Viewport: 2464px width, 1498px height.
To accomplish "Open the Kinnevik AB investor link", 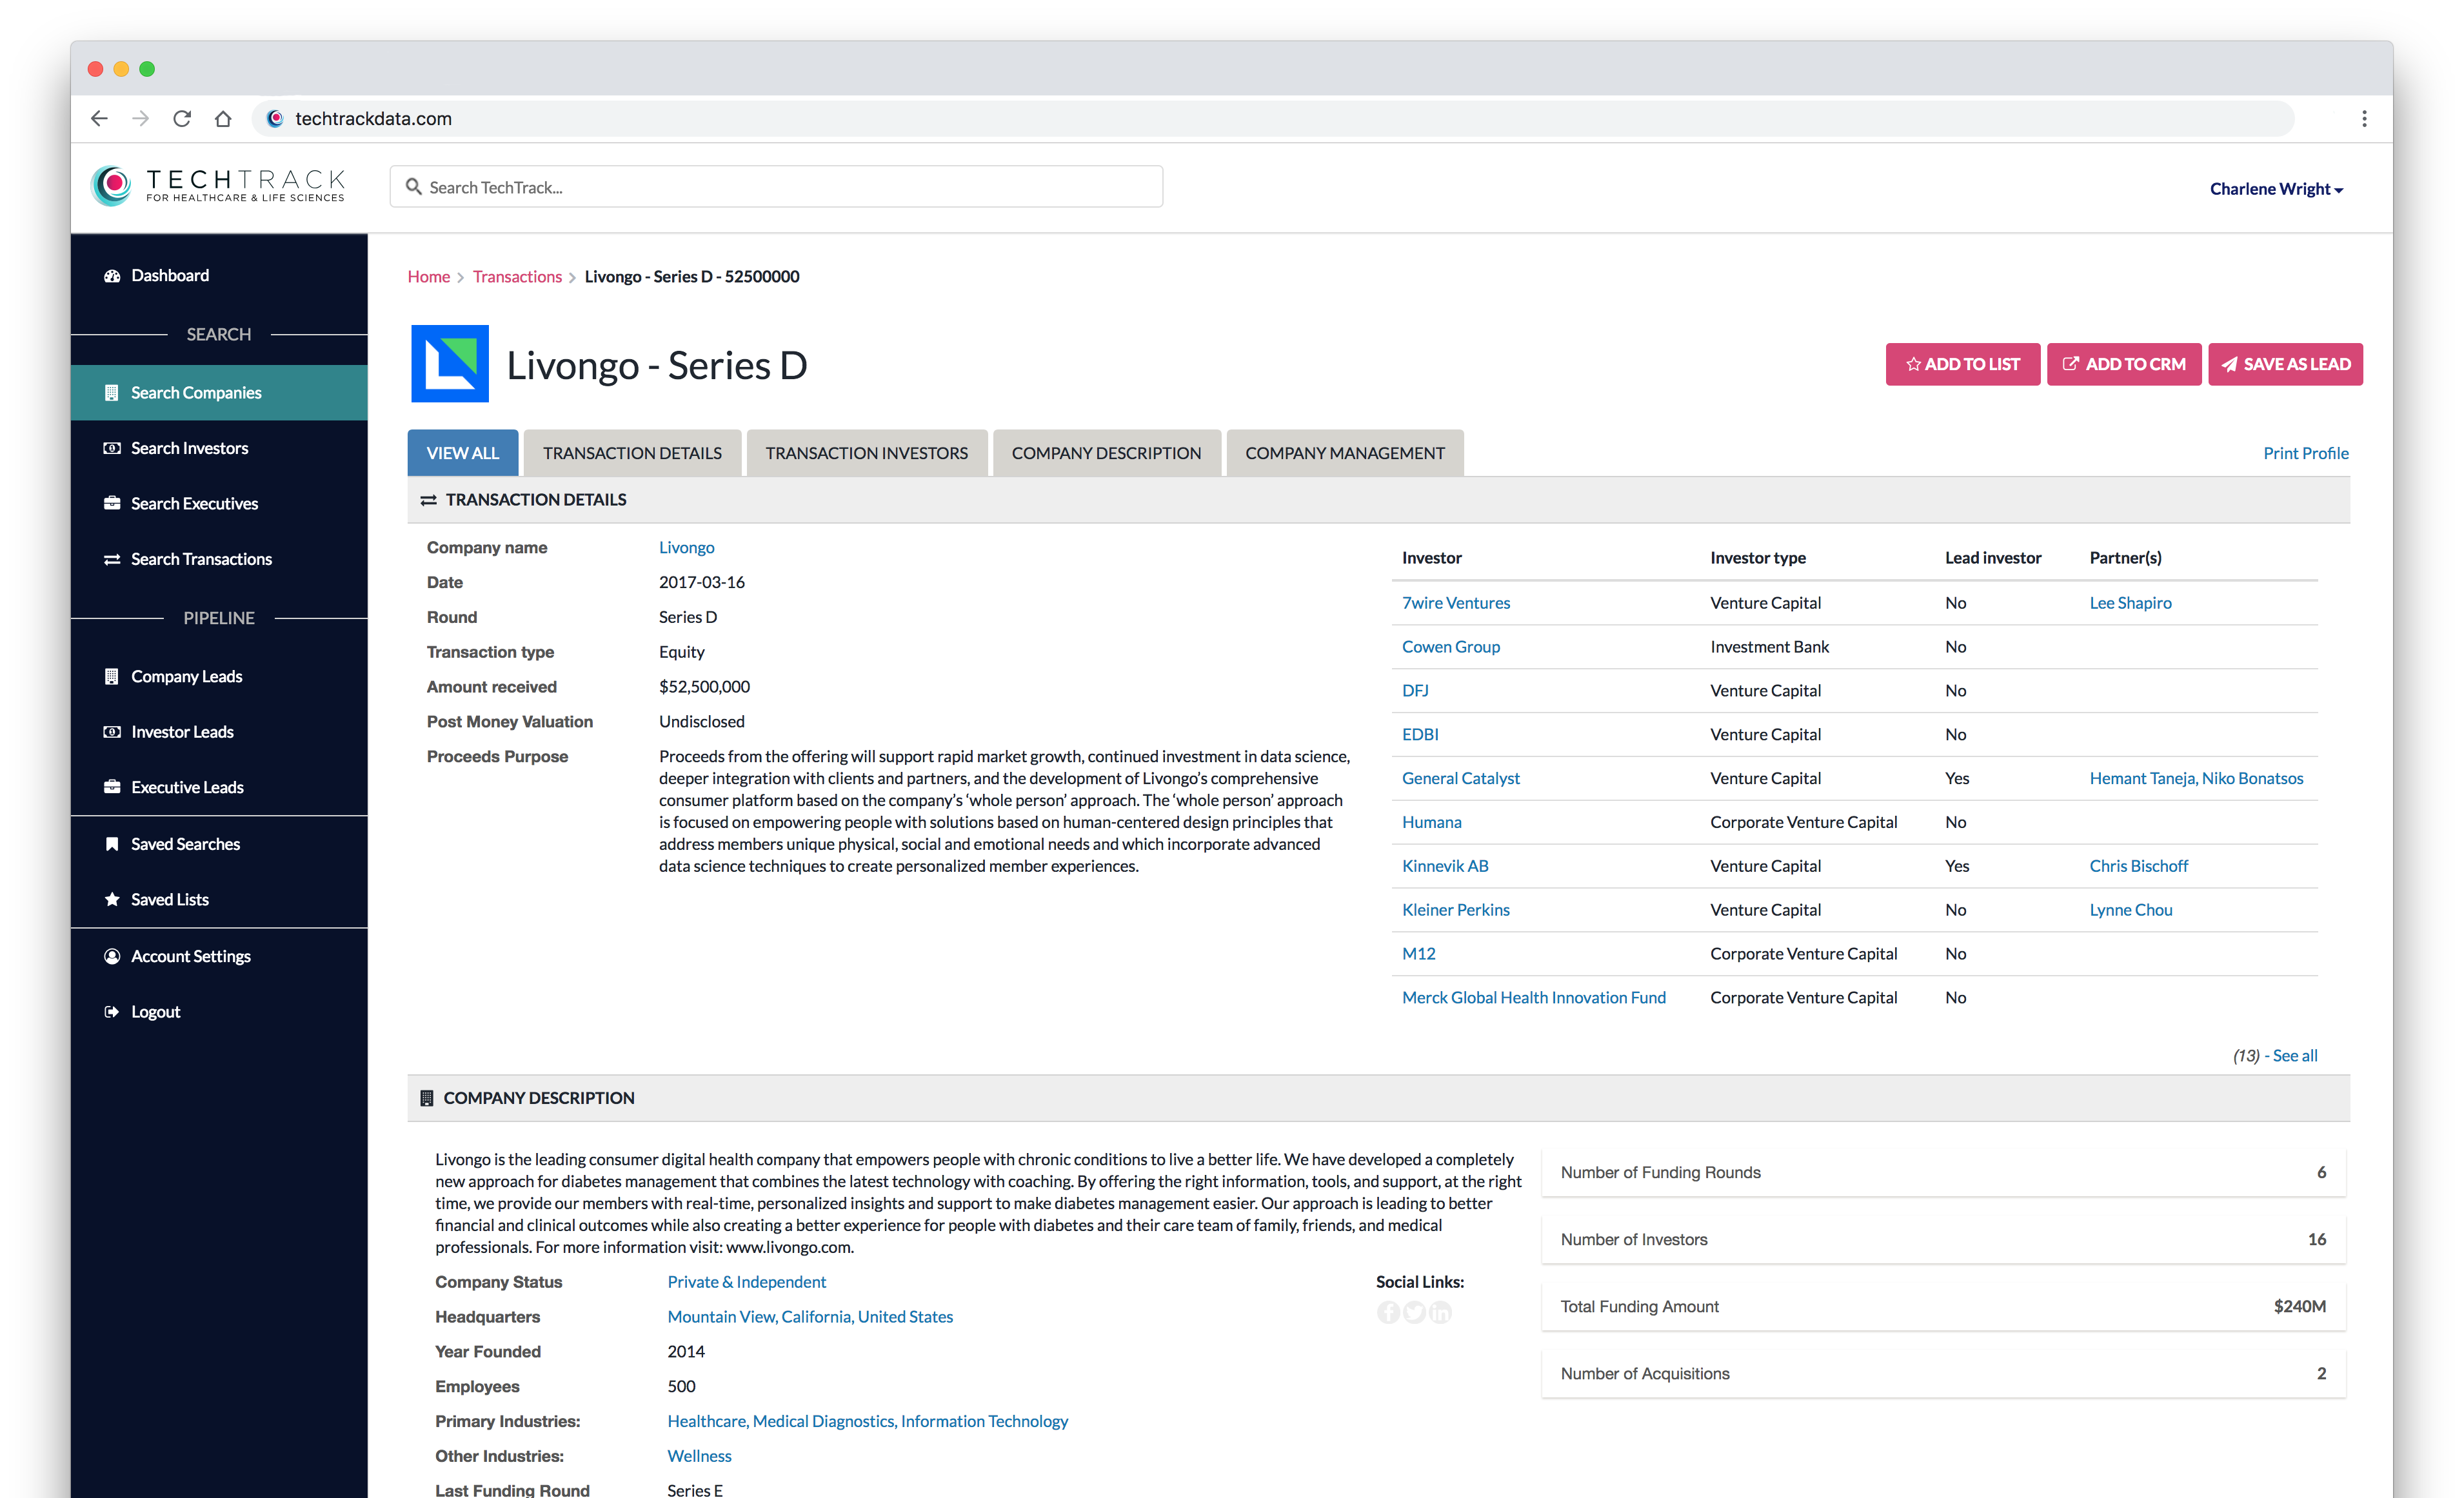I will (x=1445, y=866).
